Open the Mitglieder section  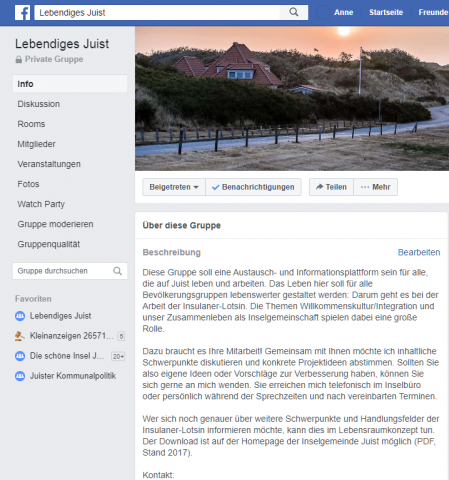[37, 144]
